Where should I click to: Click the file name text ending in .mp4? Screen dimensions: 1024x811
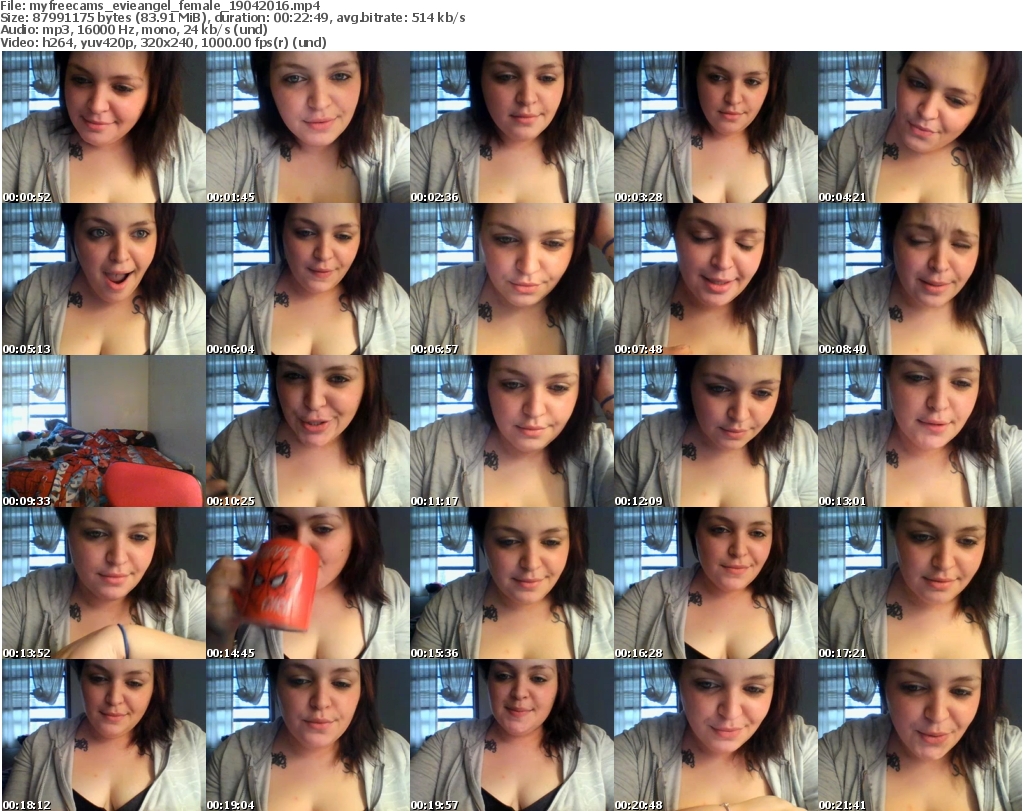point(174,6)
